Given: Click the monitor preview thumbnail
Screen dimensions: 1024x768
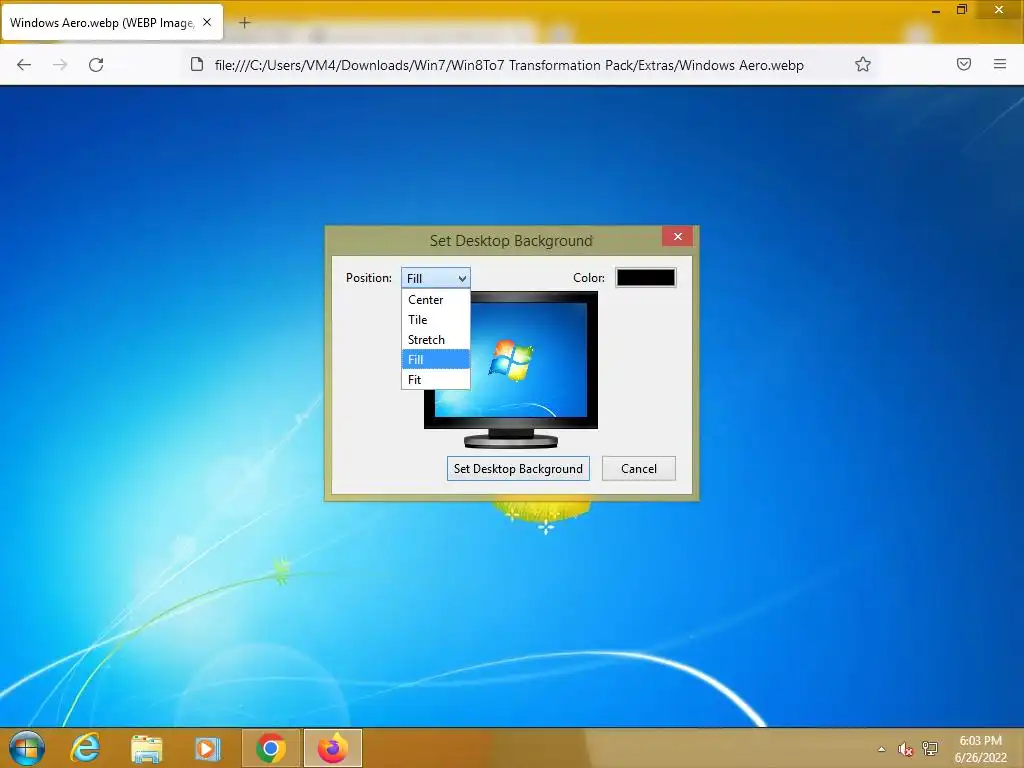Looking at the screenshot, I should click(x=511, y=370).
